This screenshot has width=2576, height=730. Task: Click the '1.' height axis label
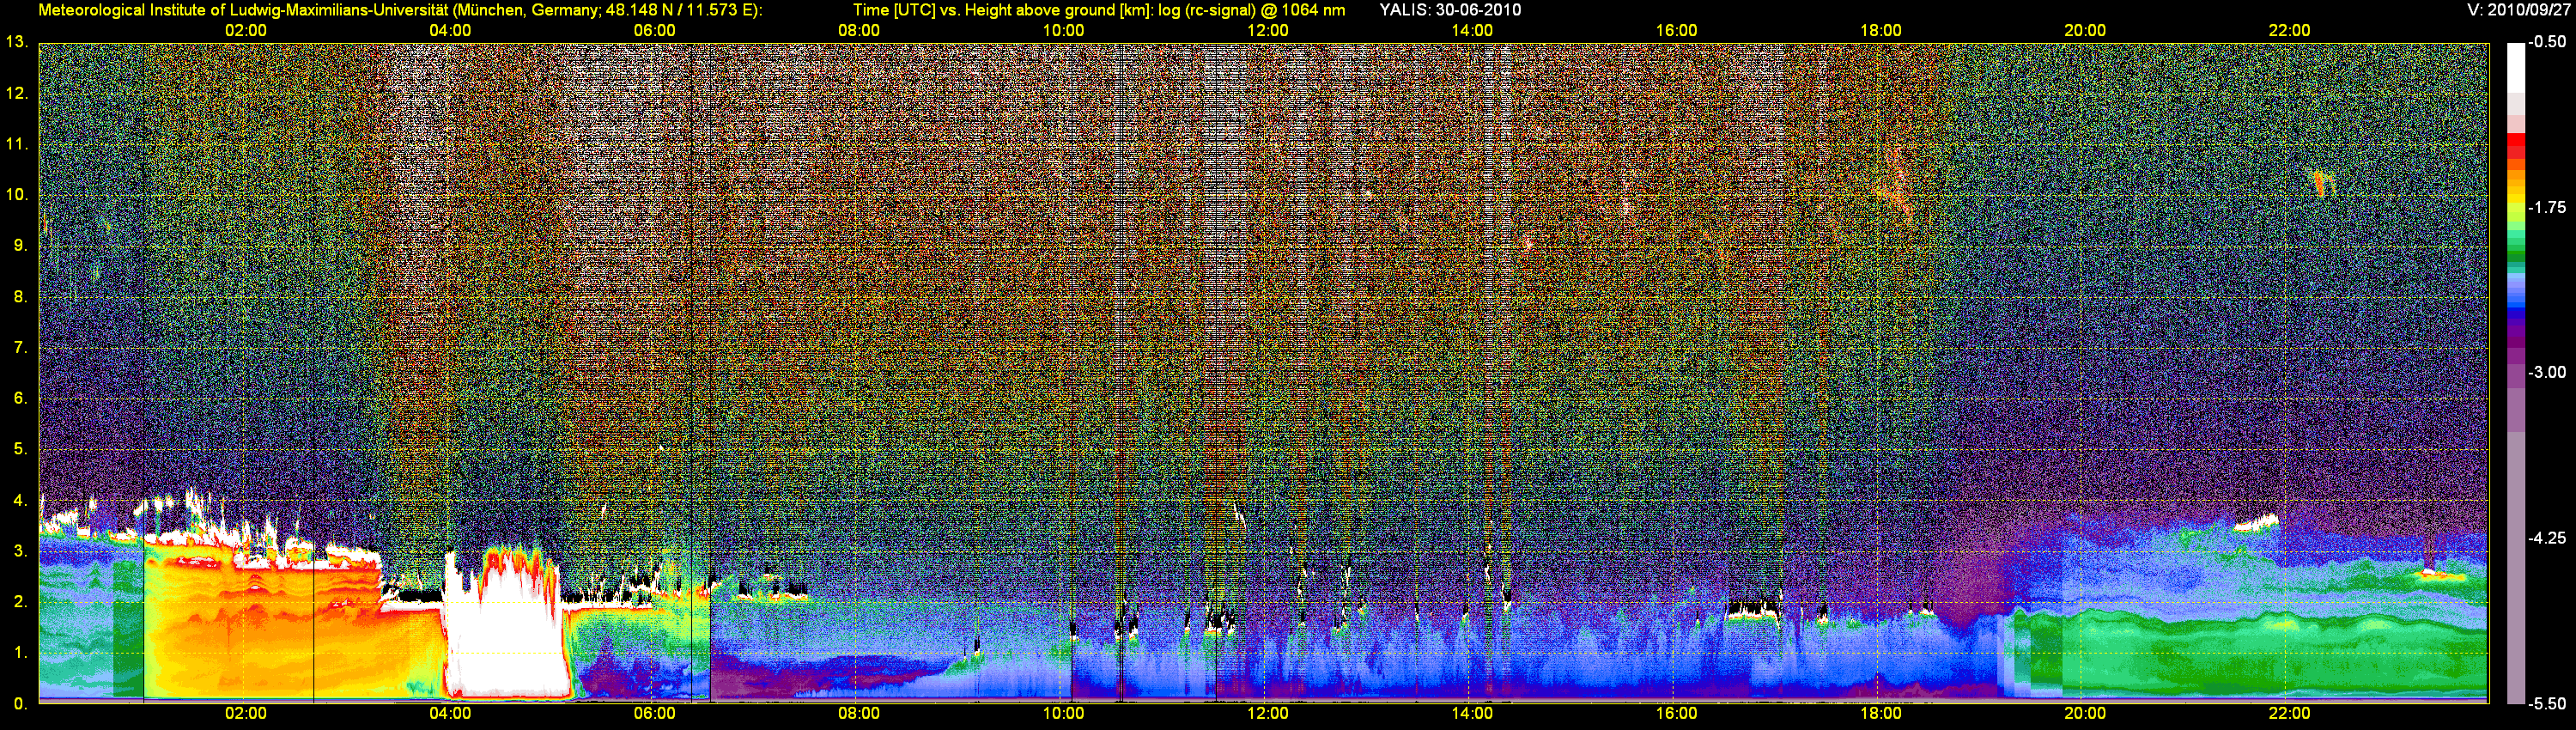19,653
